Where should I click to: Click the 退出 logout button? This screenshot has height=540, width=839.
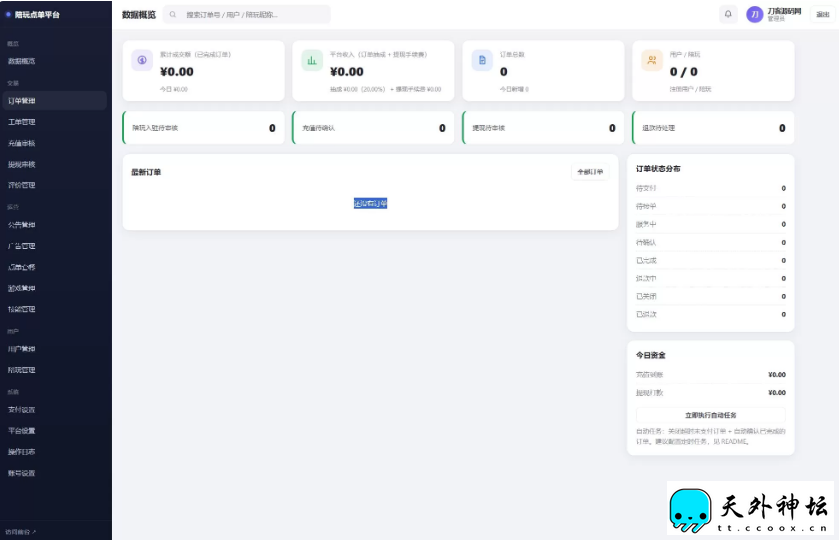pos(822,14)
